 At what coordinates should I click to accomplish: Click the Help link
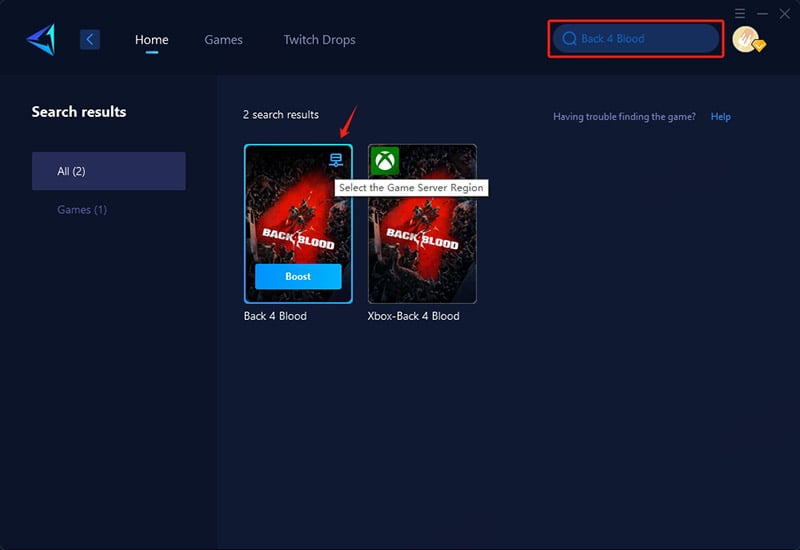pyautogui.click(x=720, y=116)
